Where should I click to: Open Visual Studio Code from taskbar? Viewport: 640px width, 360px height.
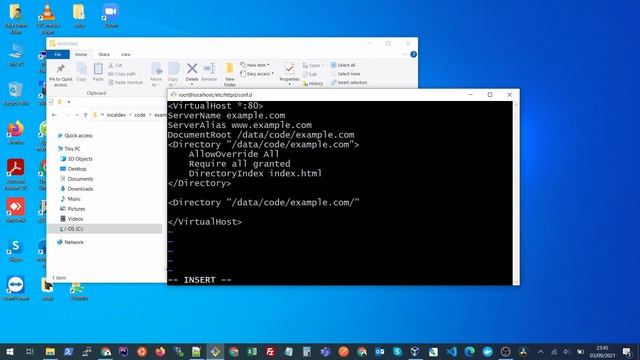point(451,351)
